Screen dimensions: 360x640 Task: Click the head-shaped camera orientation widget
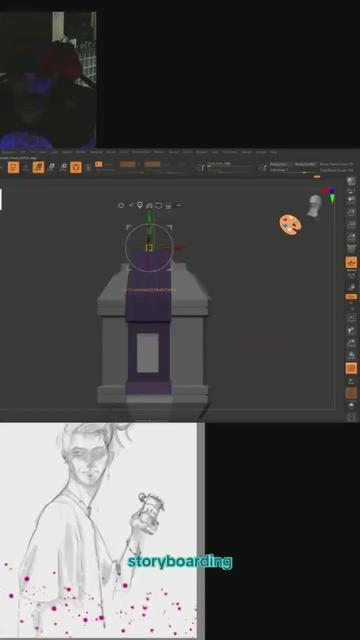coord(314,207)
